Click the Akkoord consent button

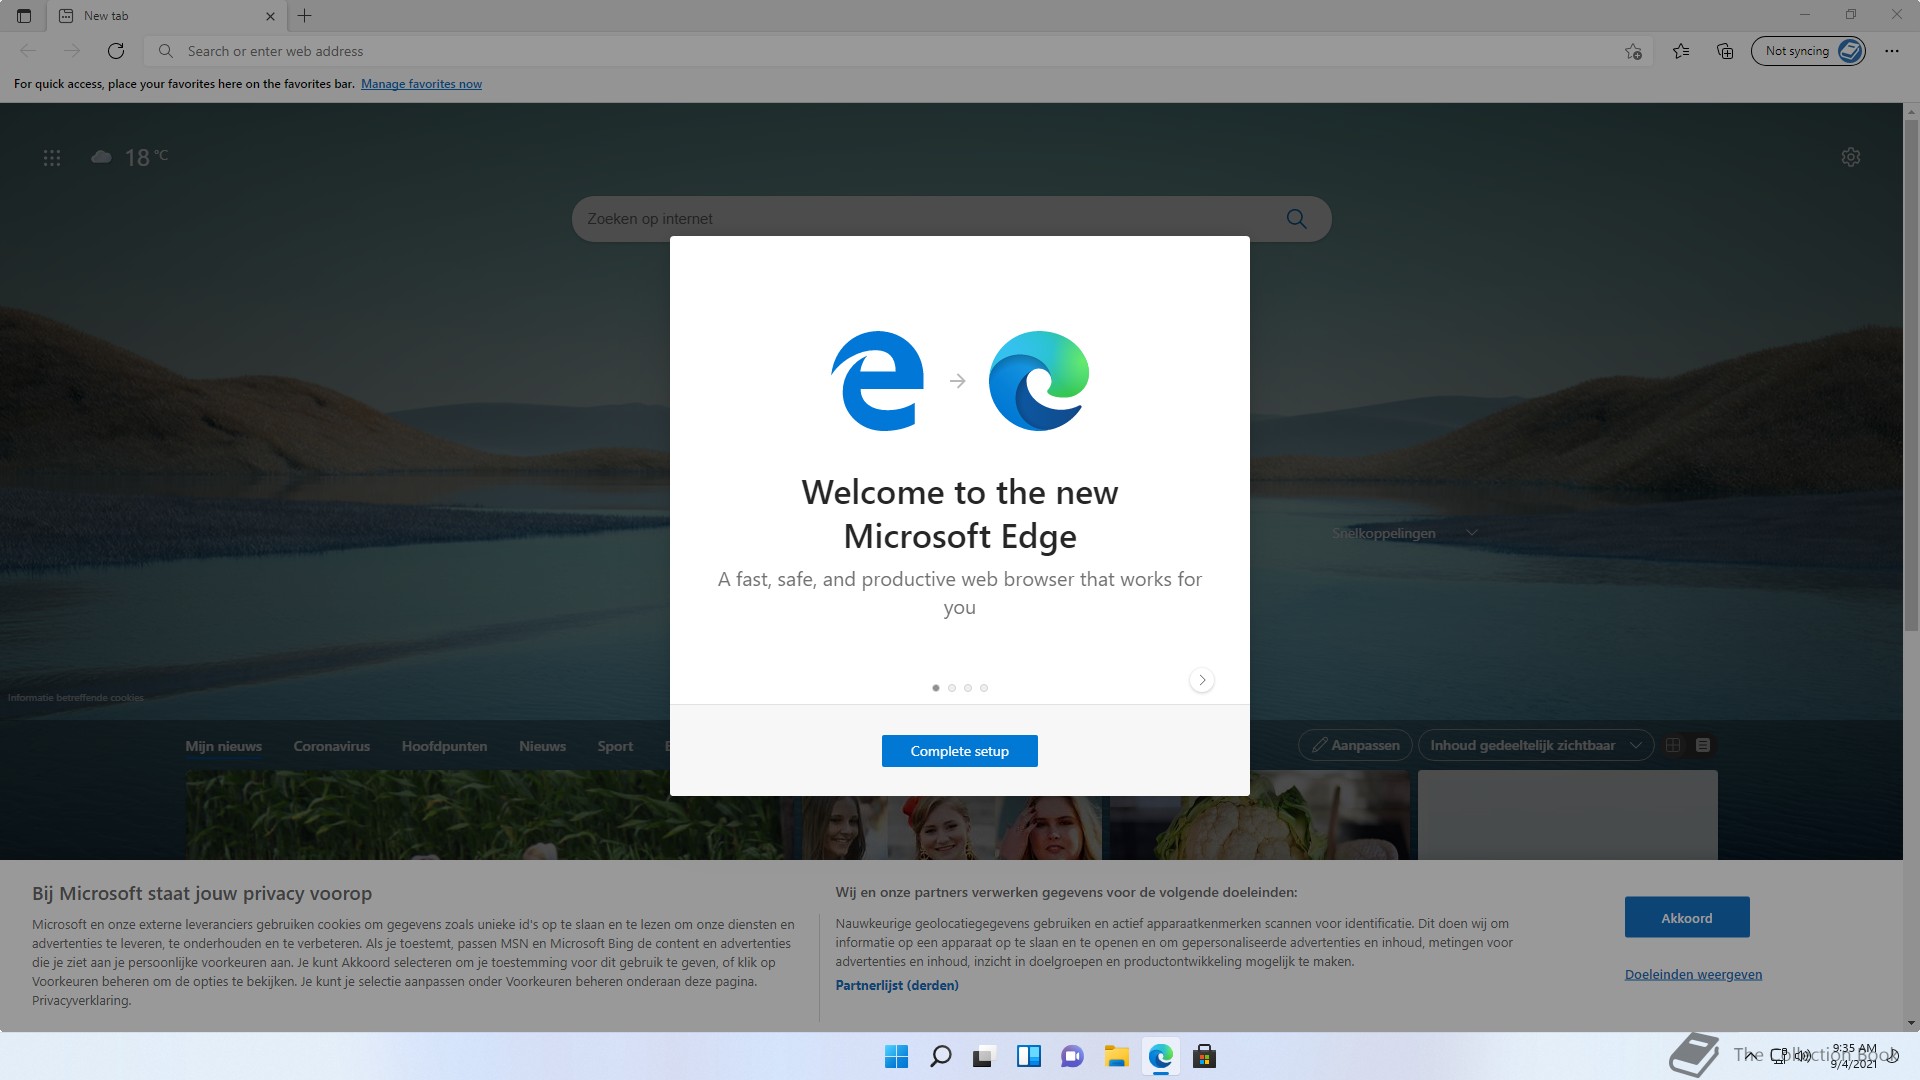pos(1687,917)
